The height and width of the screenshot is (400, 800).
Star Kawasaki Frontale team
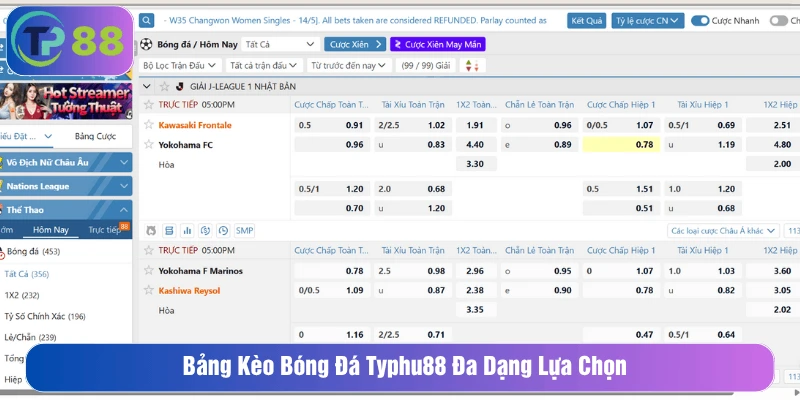148,124
